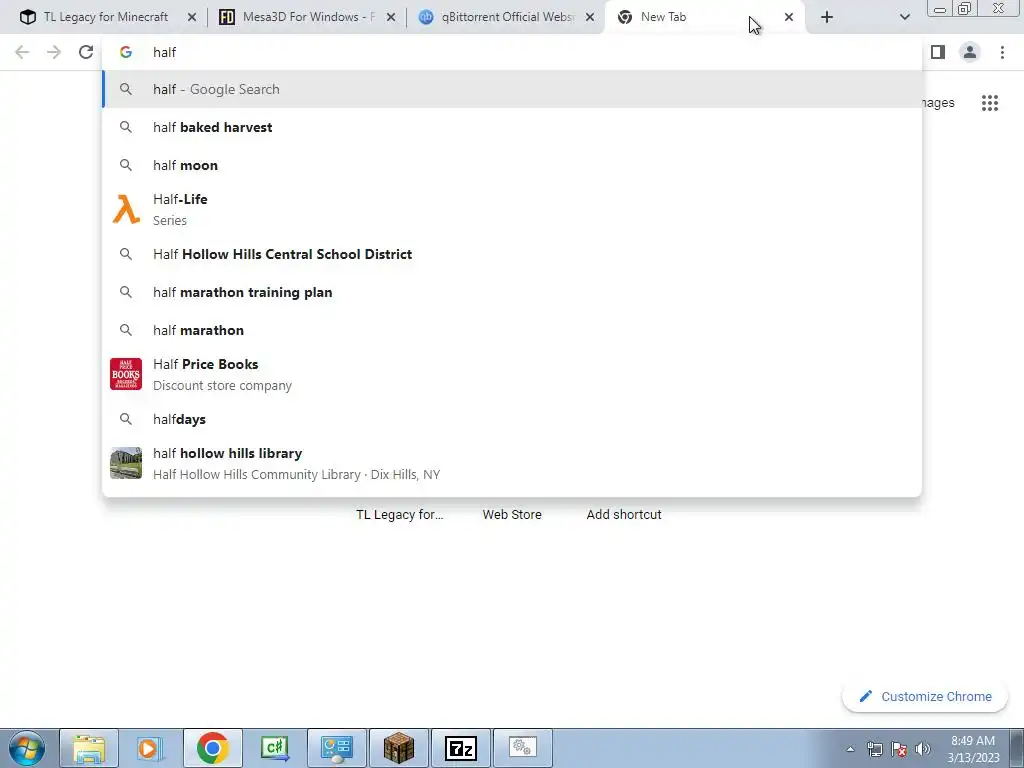
Task: Open the 7-Zip taskbar icon
Action: pyautogui.click(x=460, y=748)
